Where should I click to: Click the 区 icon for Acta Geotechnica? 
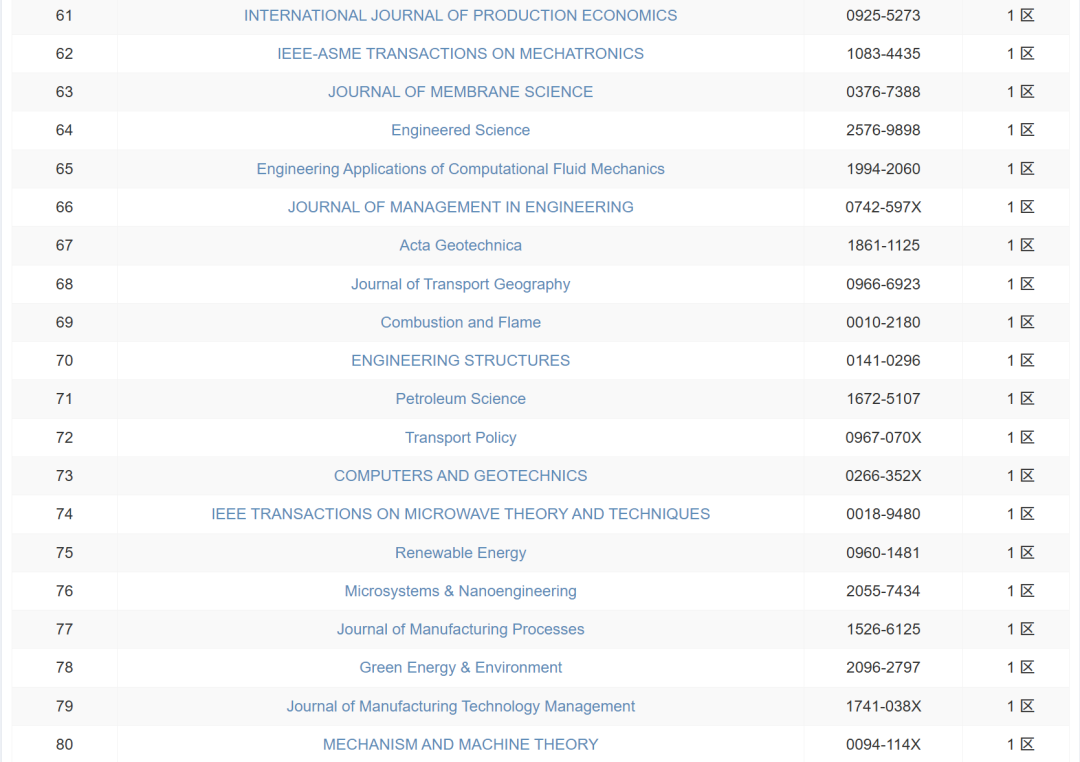point(1027,245)
